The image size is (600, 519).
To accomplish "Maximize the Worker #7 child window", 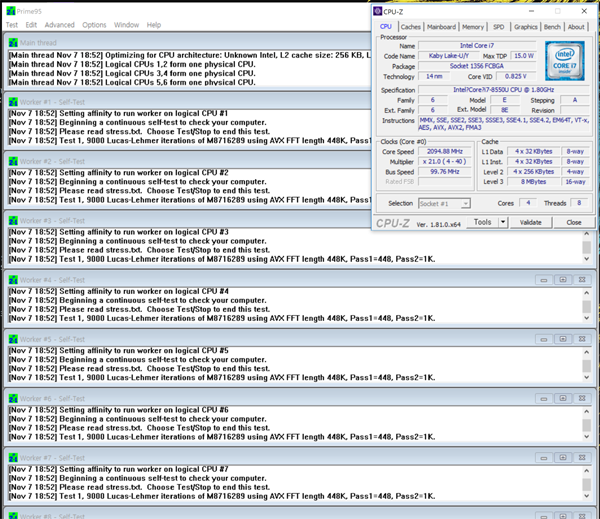I will pos(562,458).
